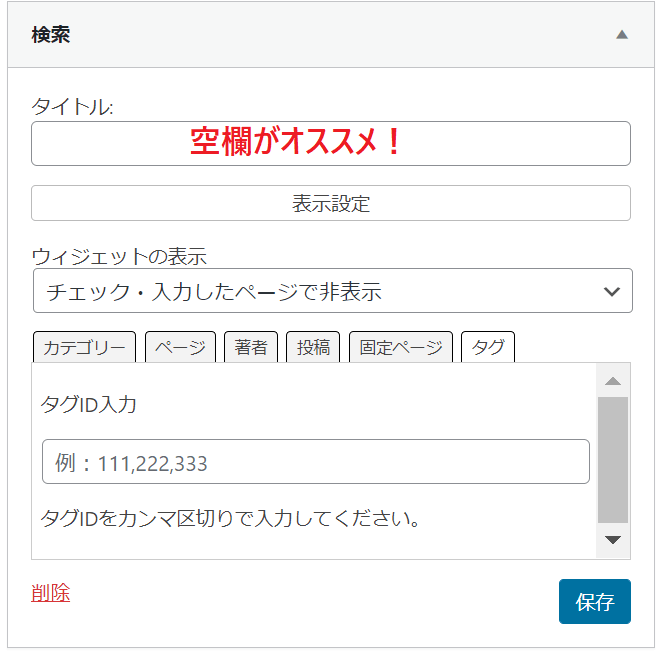Click the scrollbar up arrow in the tag panel
The height and width of the screenshot is (659, 659).
(x=613, y=381)
